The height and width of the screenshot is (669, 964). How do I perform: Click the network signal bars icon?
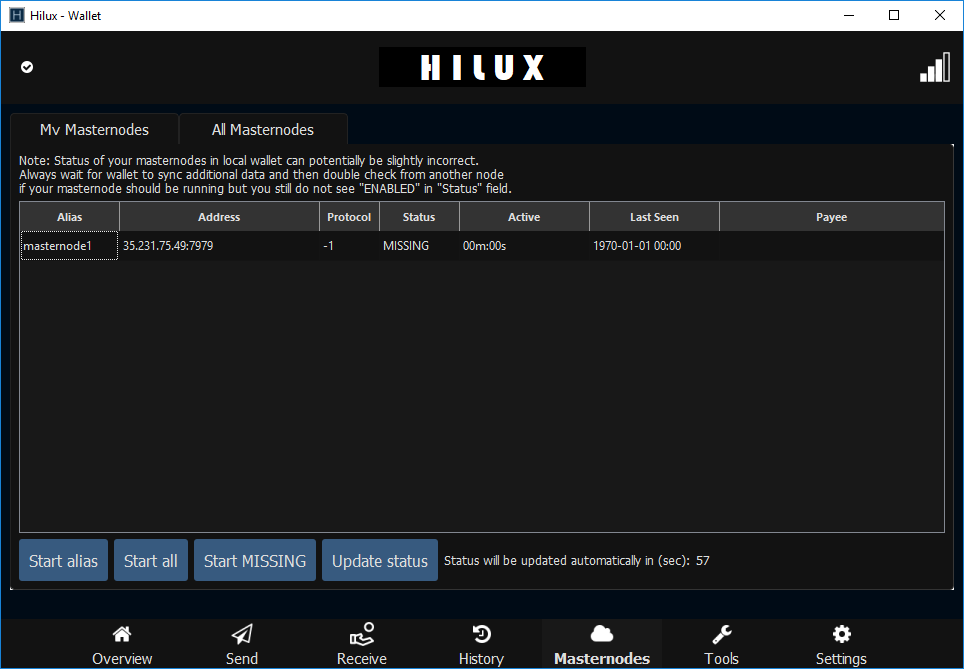[x=934, y=67]
